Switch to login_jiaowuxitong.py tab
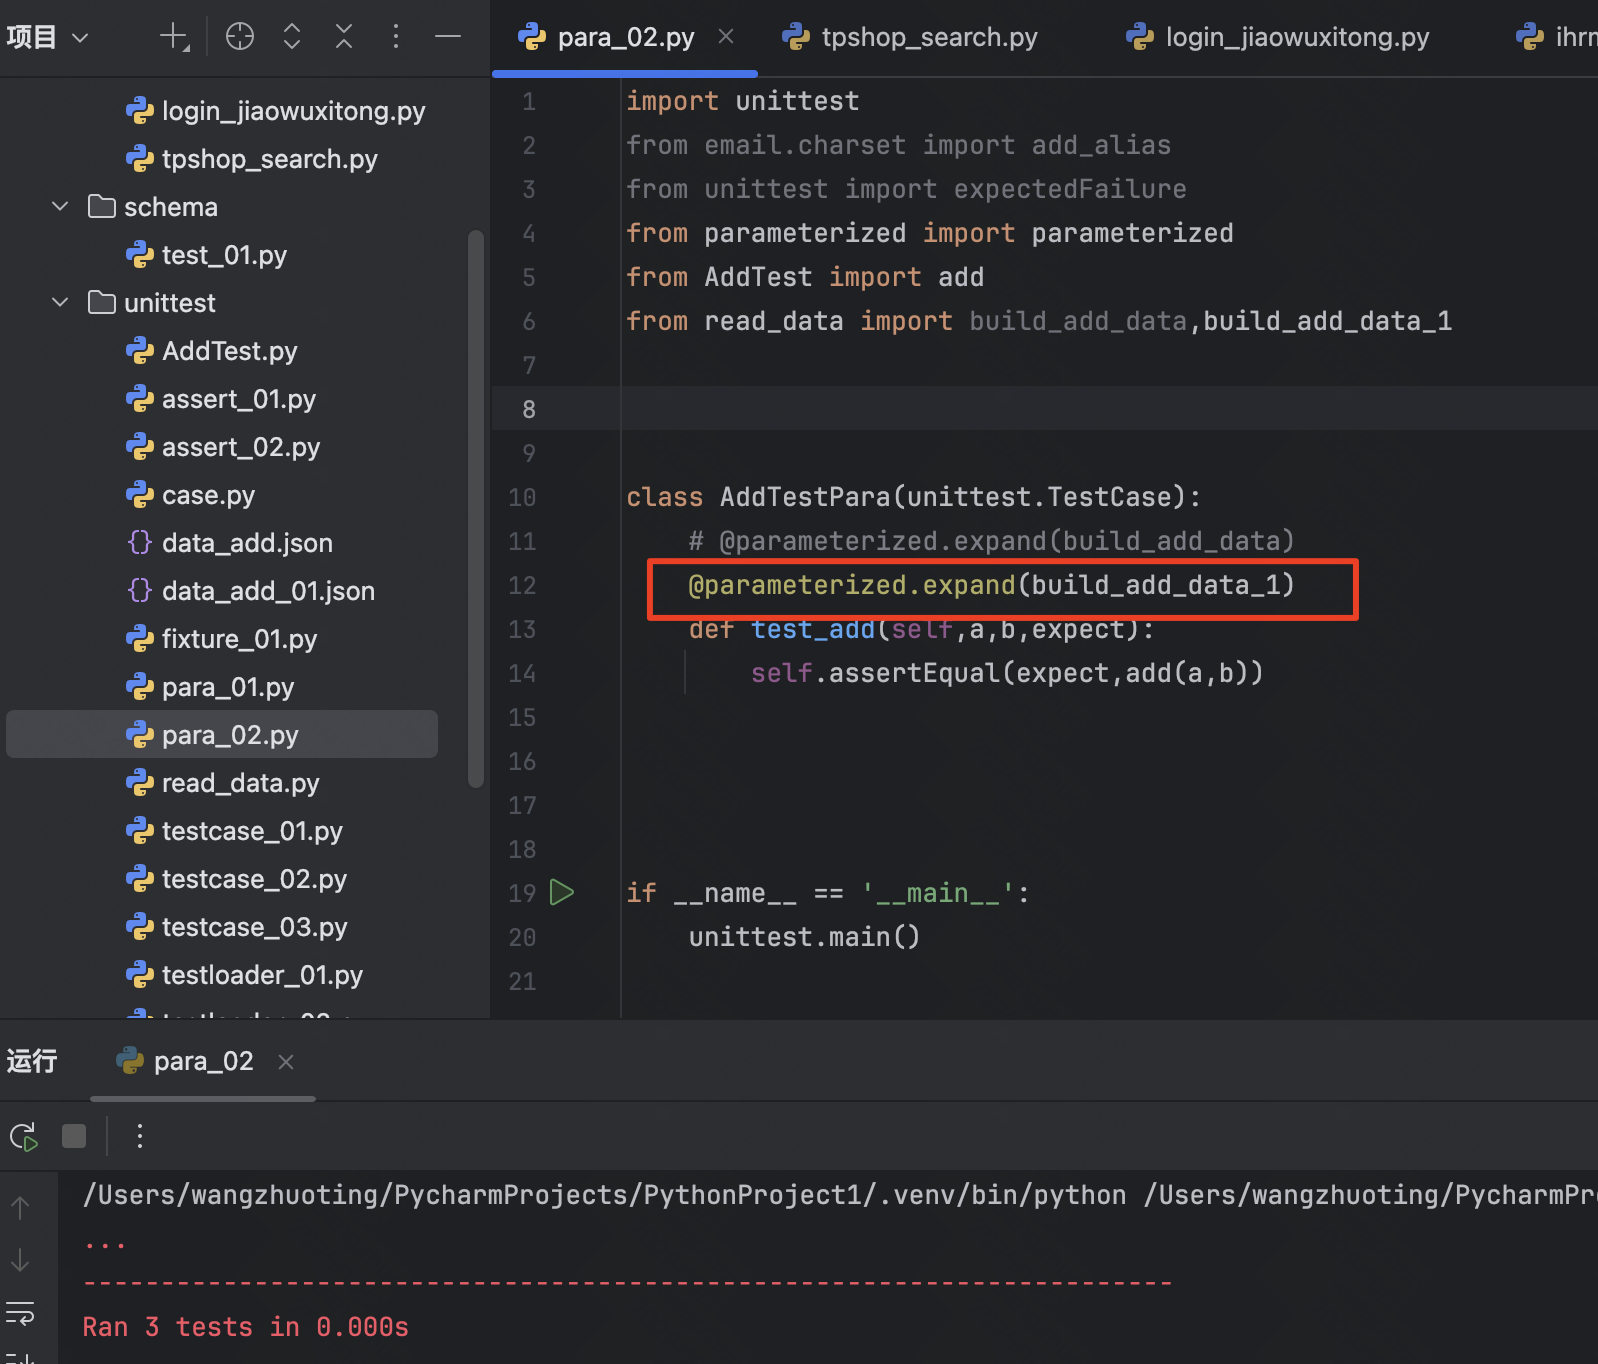This screenshot has width=1598, height=1364. [1278, 37]
